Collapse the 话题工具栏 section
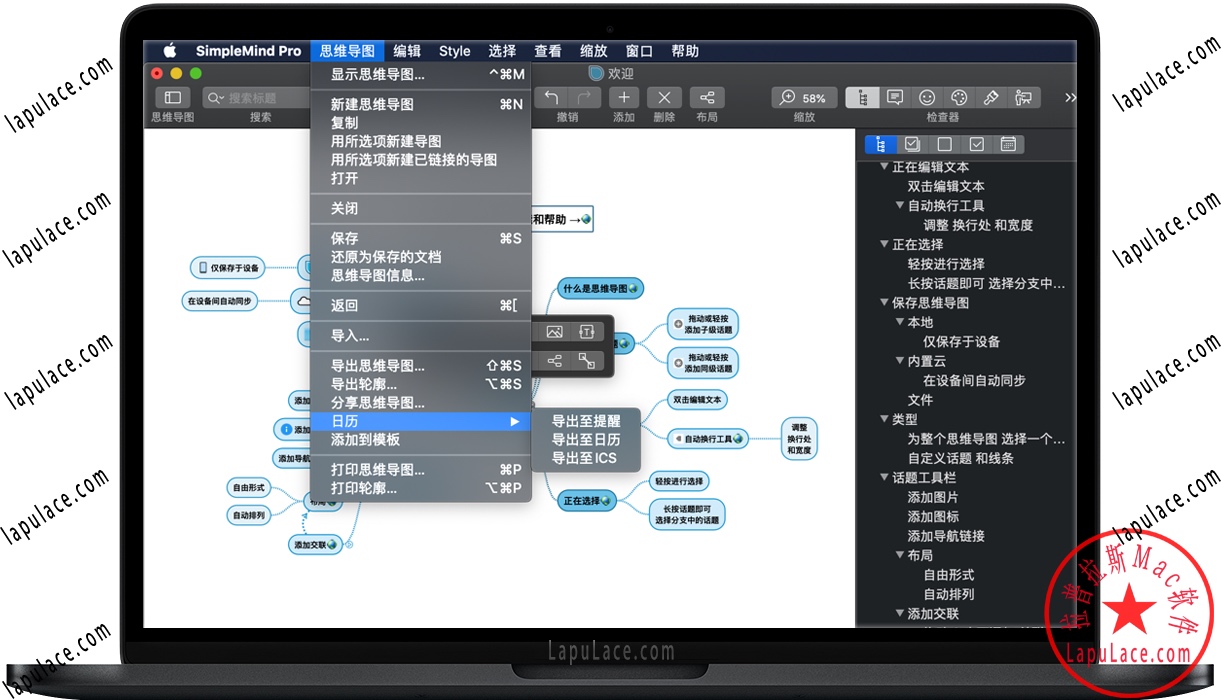1221x700 pixels. point(885,477)
